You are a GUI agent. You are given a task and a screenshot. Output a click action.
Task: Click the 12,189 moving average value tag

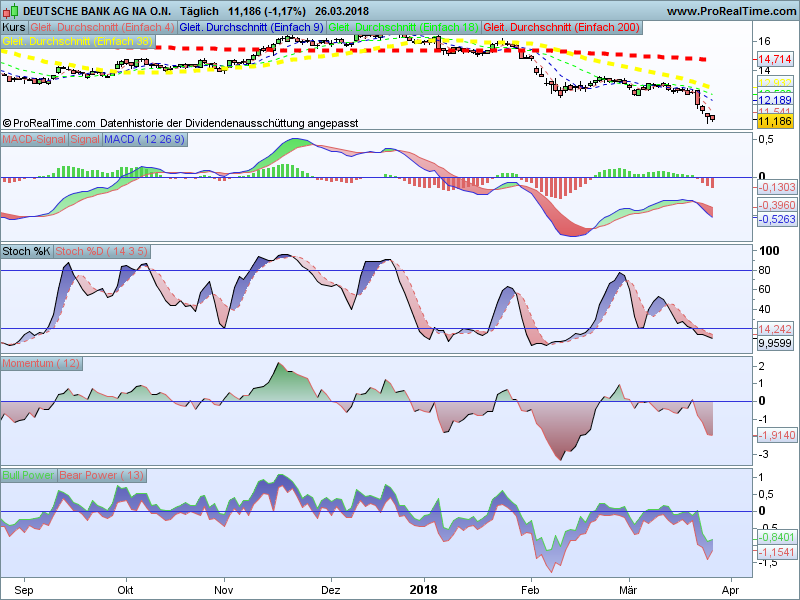click(775, 100)
